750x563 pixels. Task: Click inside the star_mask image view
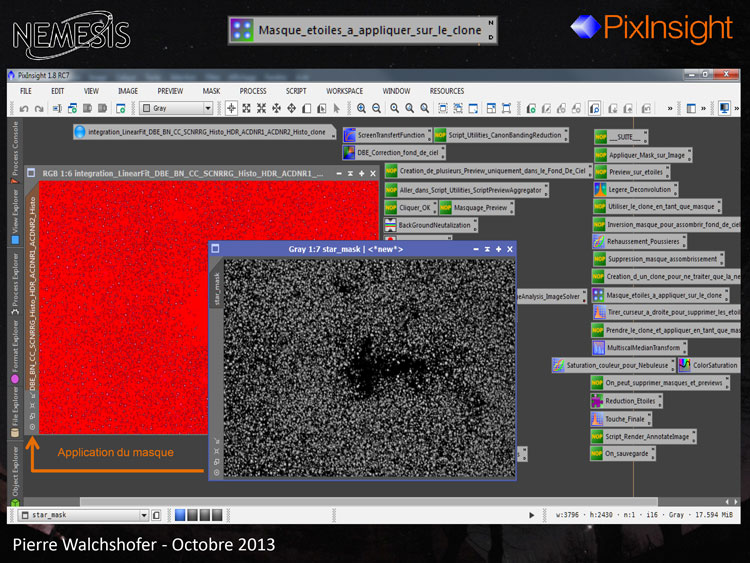pos(370,368)
